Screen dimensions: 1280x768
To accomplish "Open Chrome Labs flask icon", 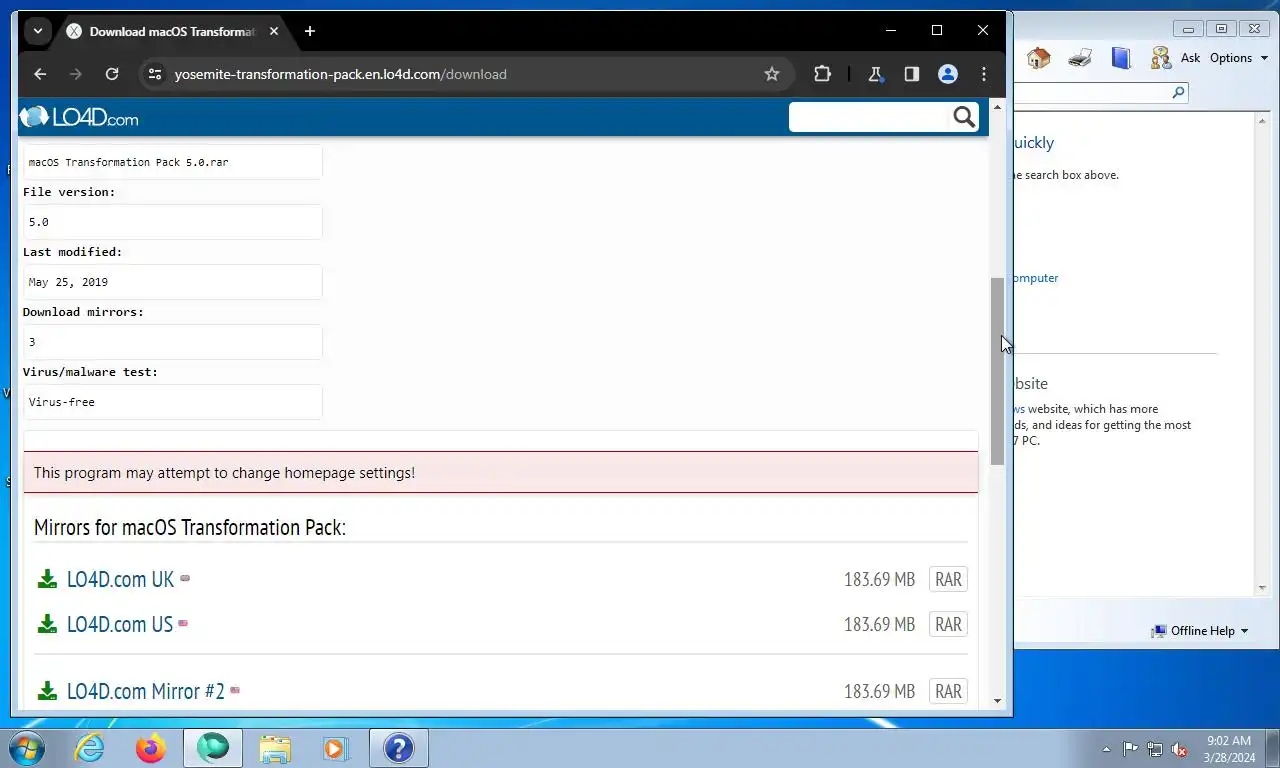I will [876, 74].
